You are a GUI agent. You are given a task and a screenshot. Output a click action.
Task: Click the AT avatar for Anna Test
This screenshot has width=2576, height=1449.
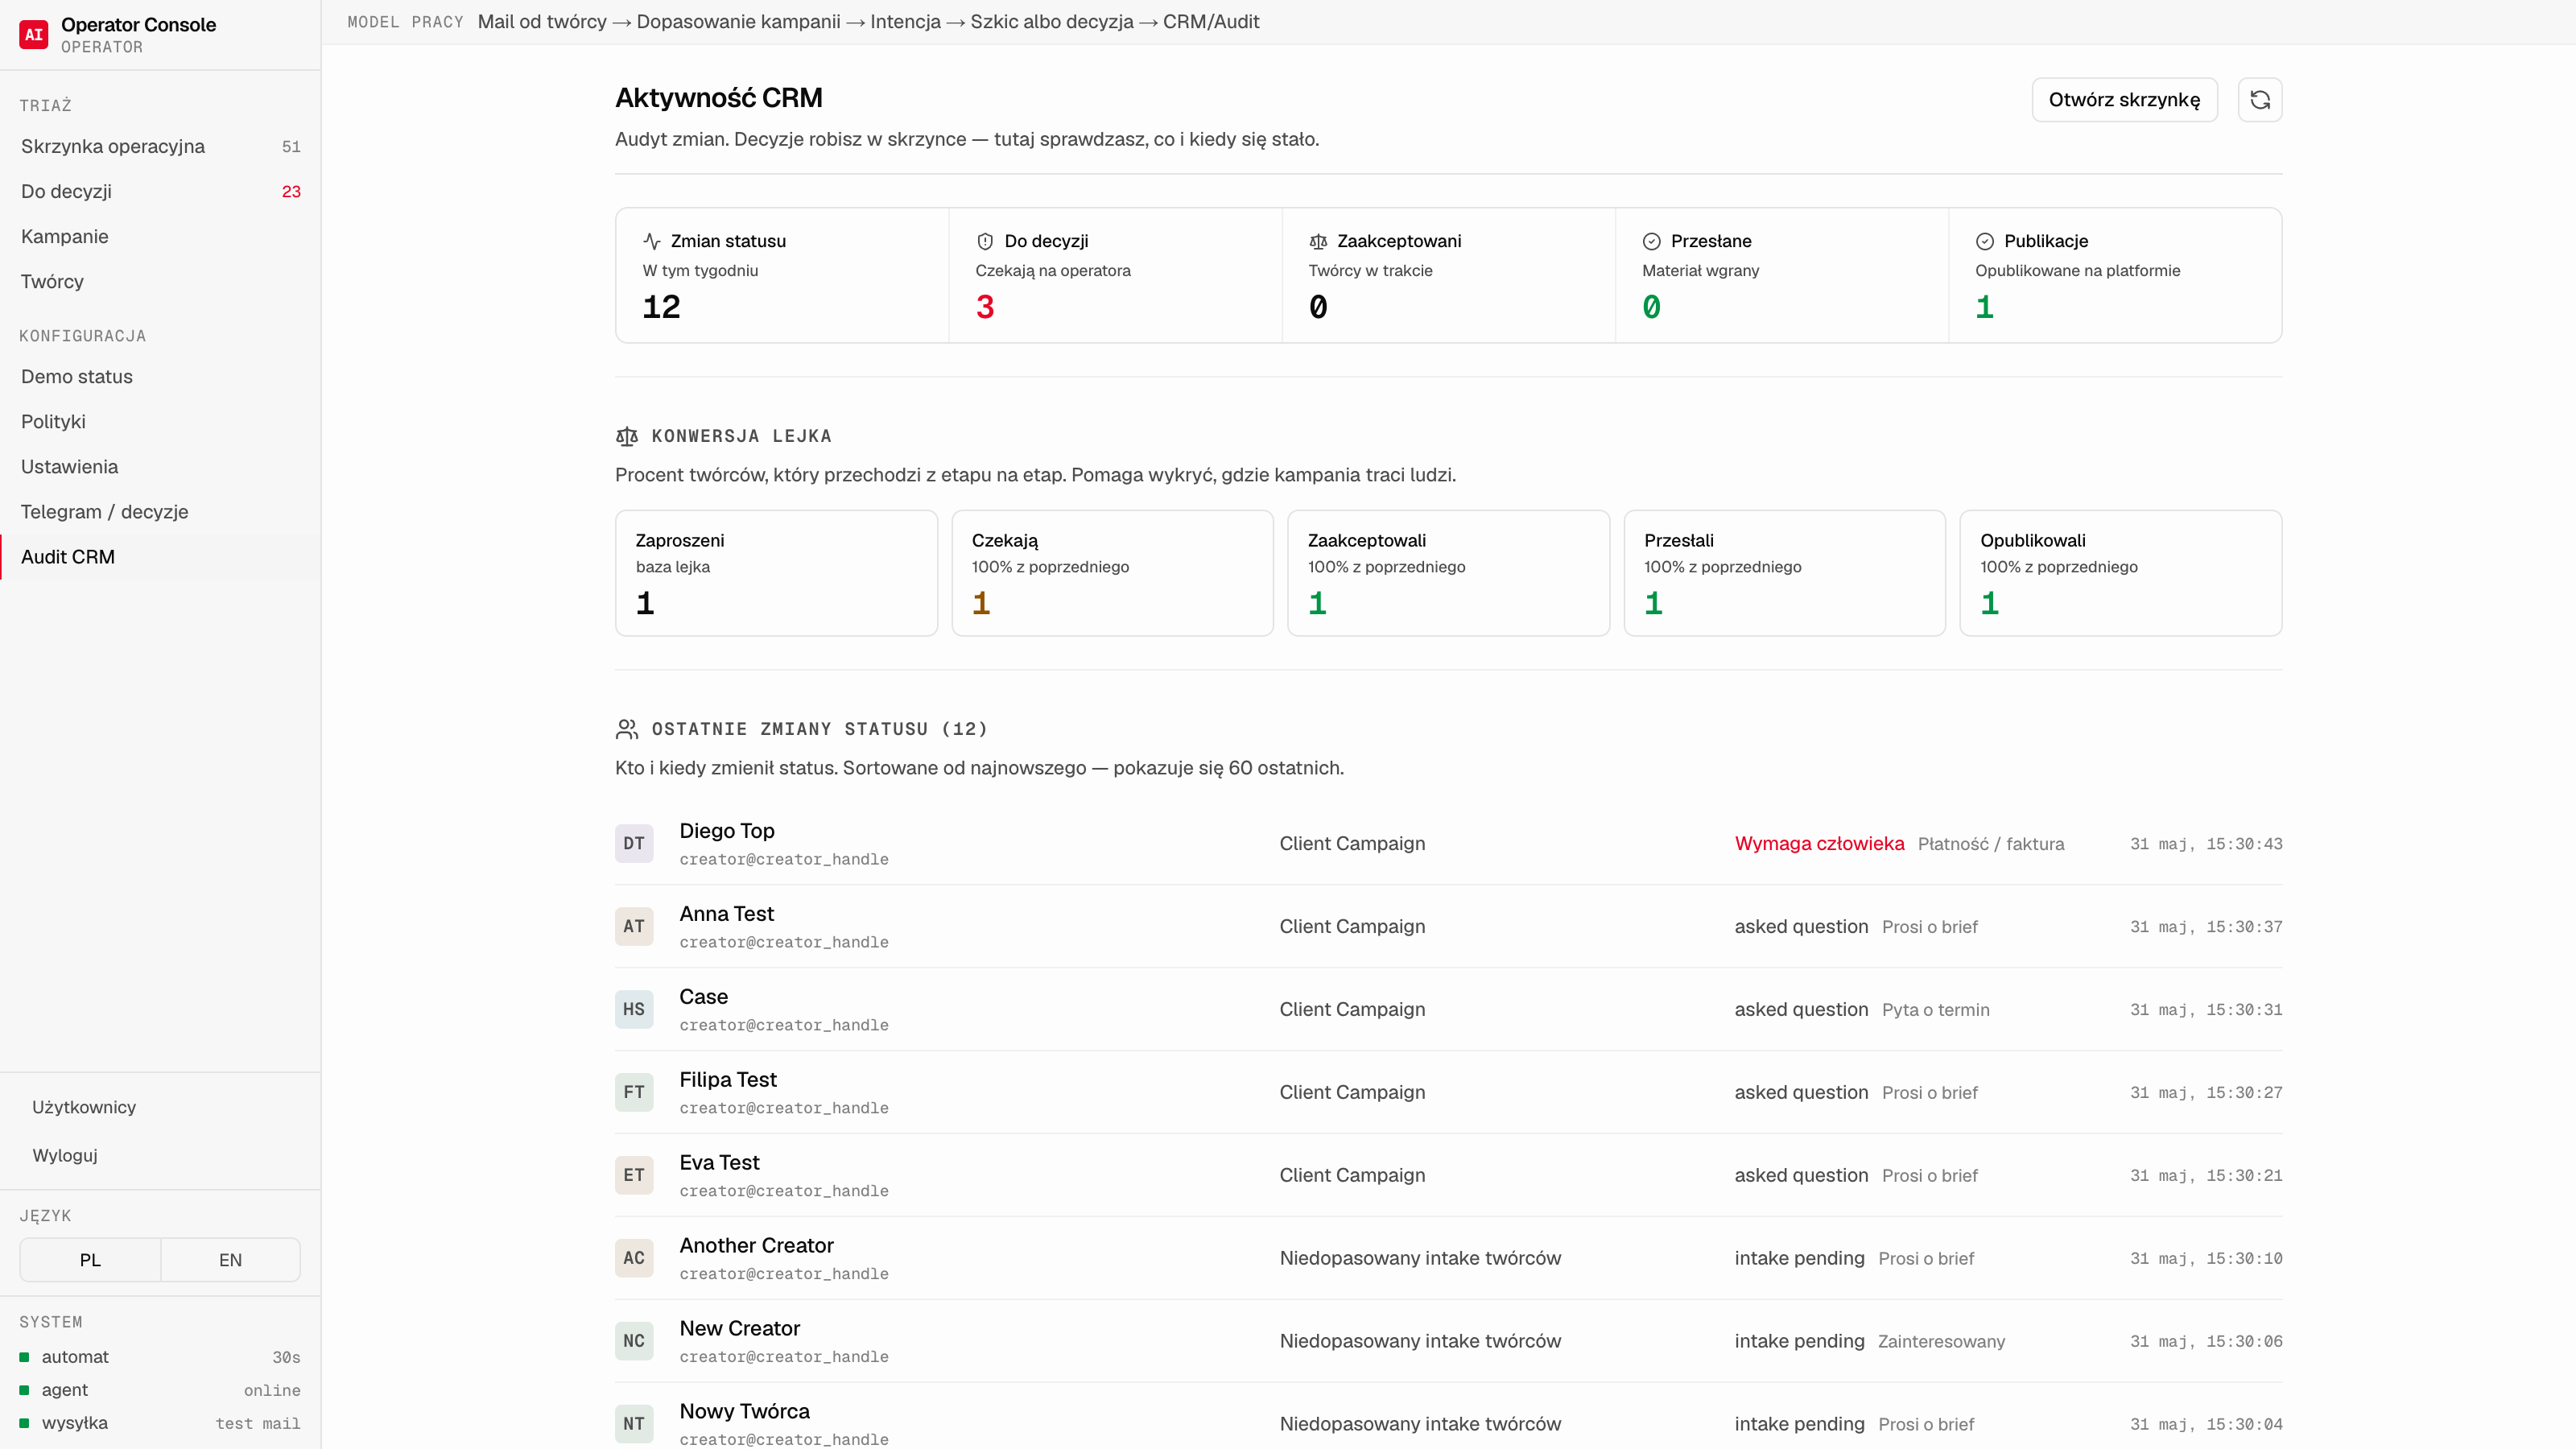pos(634,926)
